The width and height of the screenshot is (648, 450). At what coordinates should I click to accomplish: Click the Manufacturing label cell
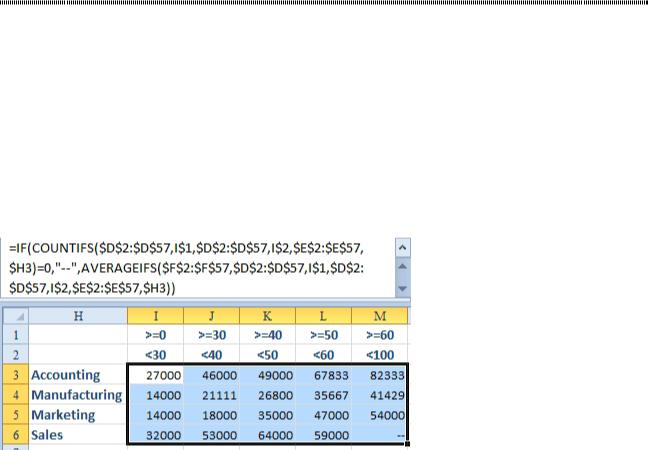pyautogui.click(x=78, y=395)
